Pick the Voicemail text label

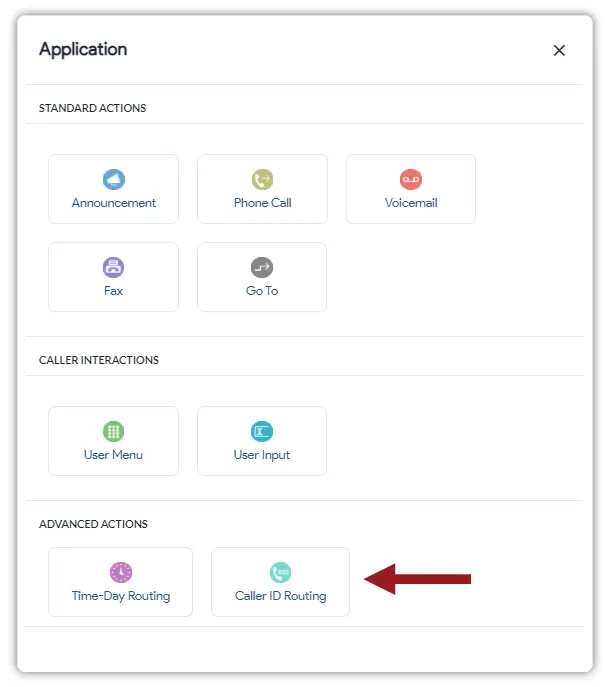pyautogui.click(x=411, y=203)
